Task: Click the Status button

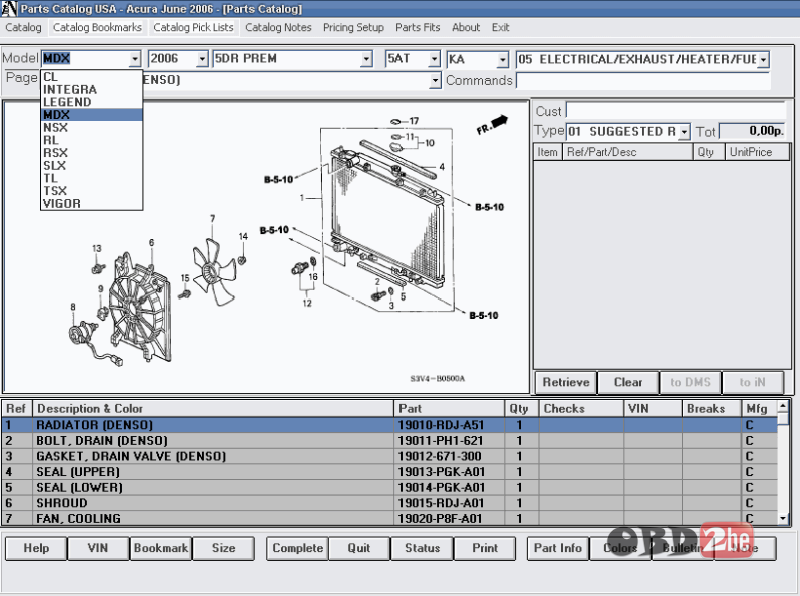Action: tap(422, 548)
